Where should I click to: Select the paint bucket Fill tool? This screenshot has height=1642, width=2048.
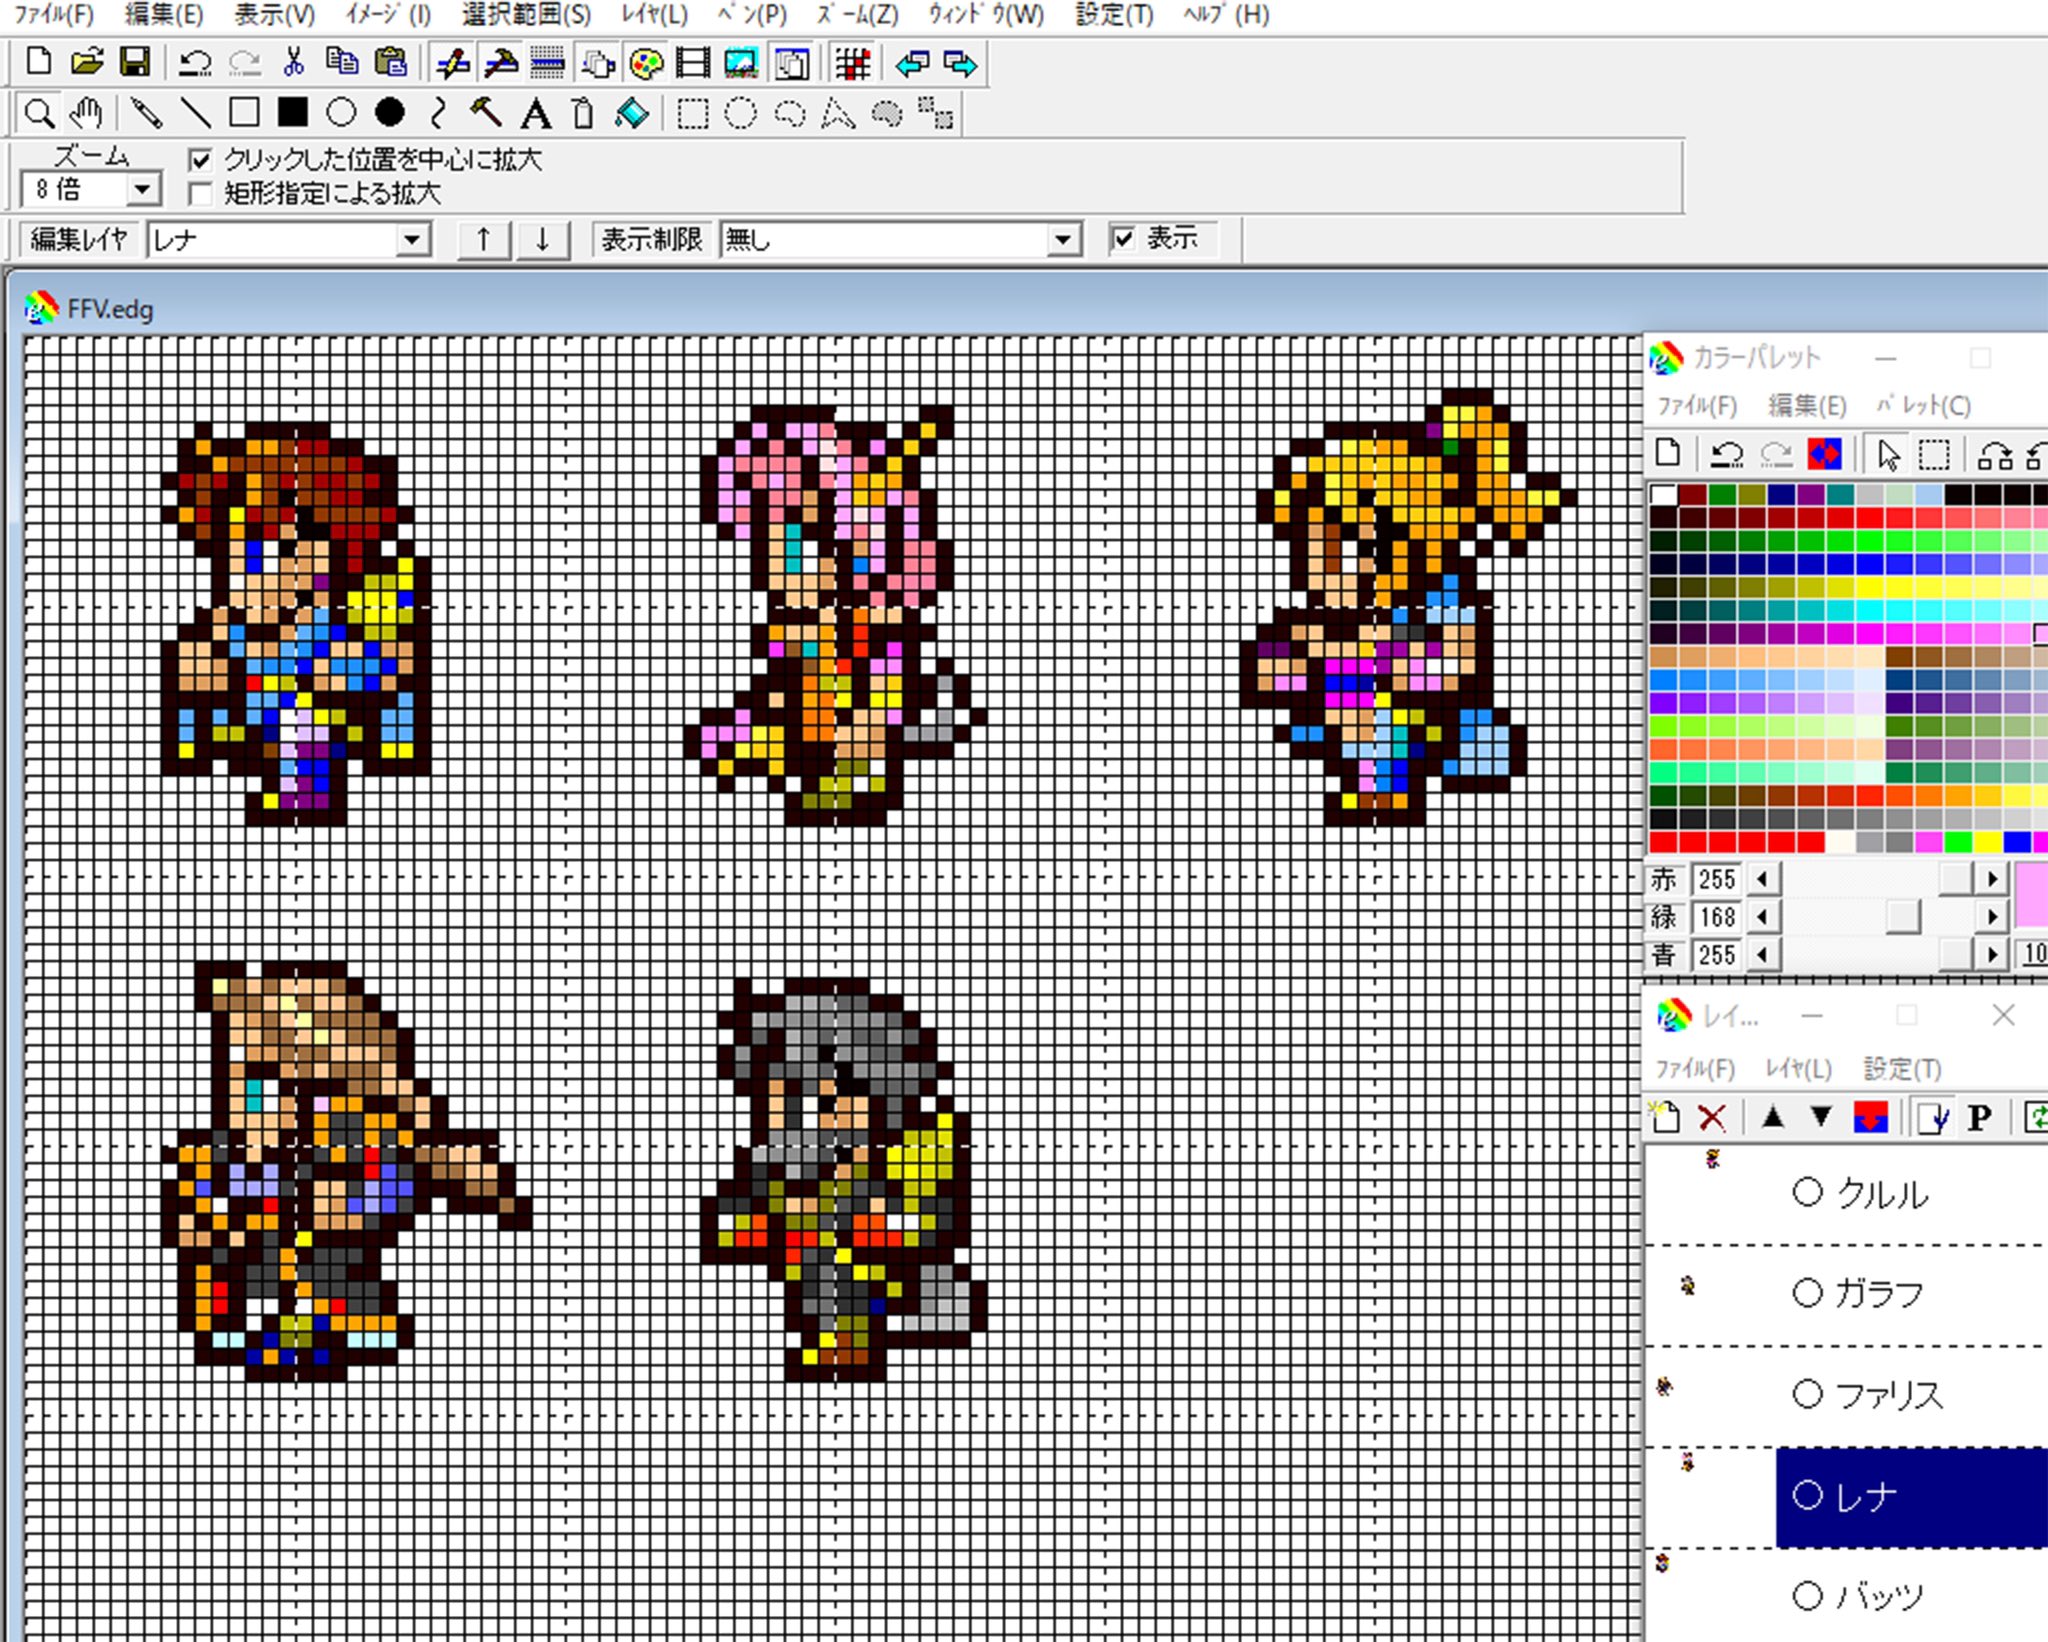pyautogui.click(x=632, y=114)
